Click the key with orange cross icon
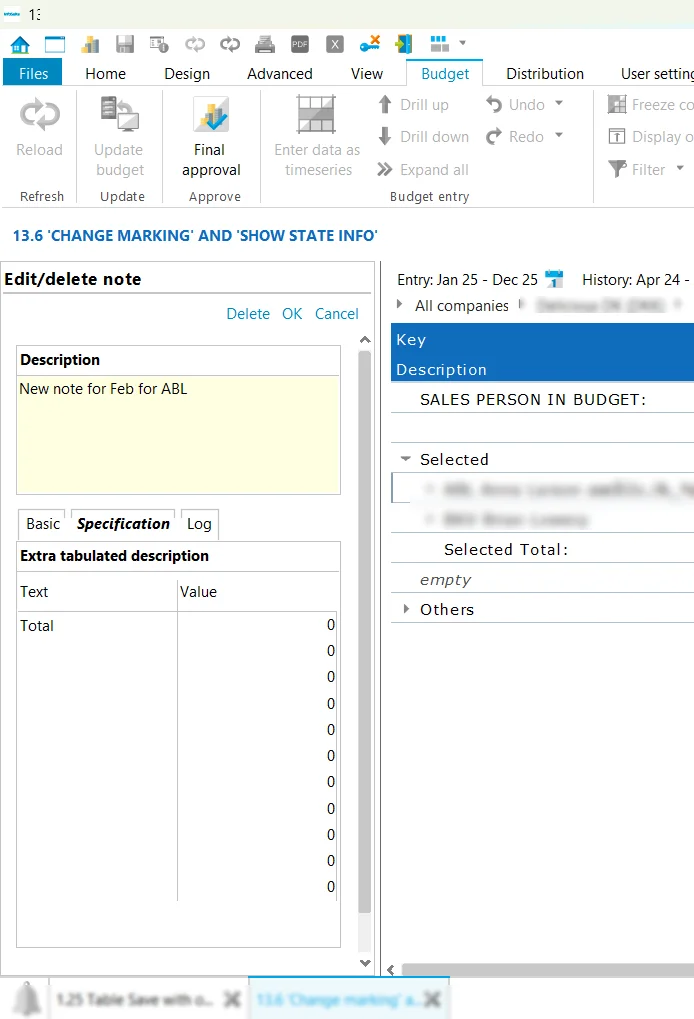This screenshot has width=694, height=1019. (x=370, y=44)
